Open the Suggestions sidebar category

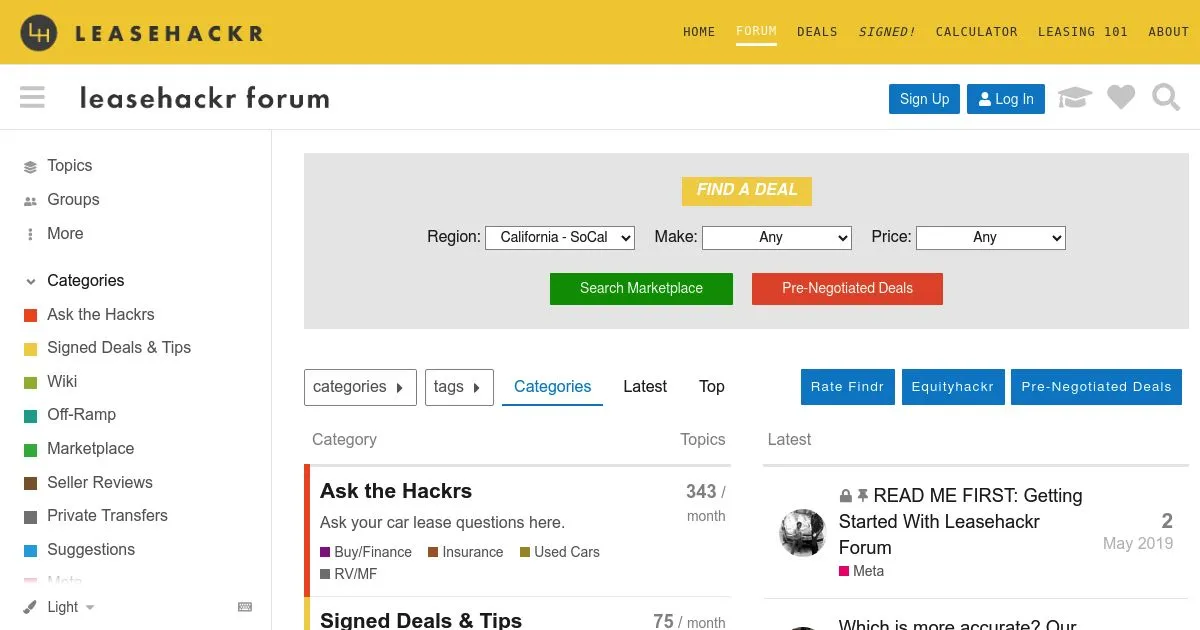click(x=90, y=550)
